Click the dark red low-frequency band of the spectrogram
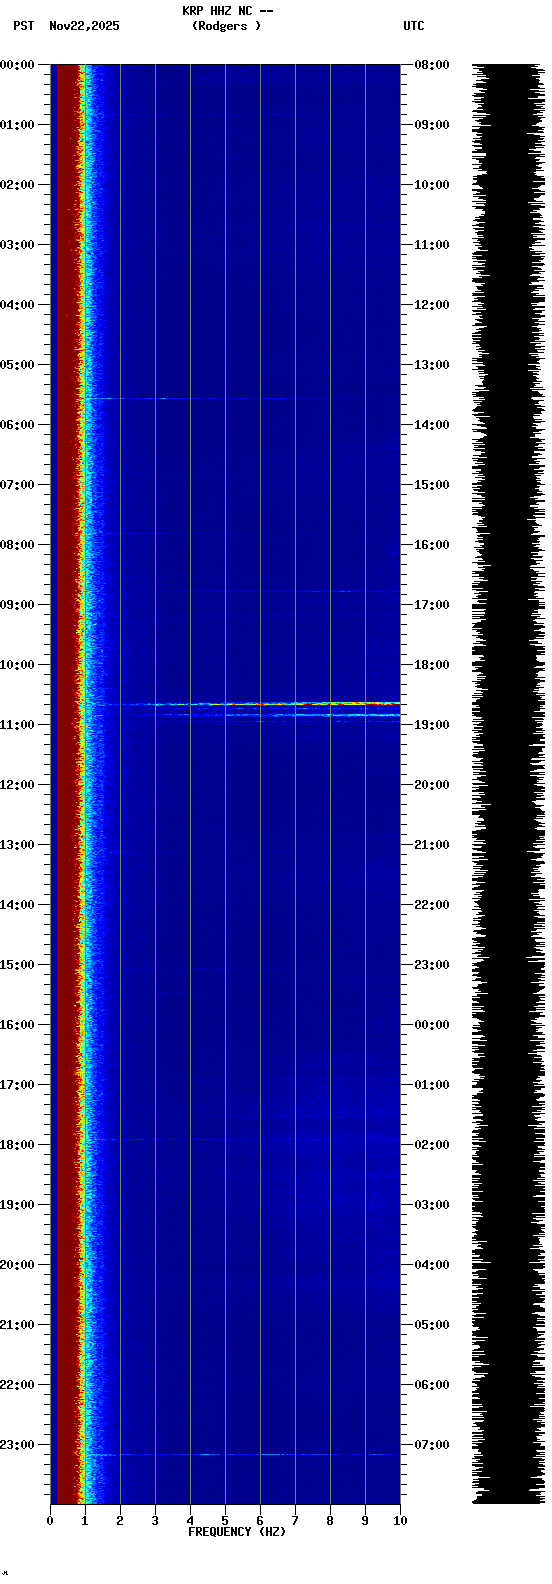Image resolution: width=552 pixels, height=1584 pixels. point(66,784)
